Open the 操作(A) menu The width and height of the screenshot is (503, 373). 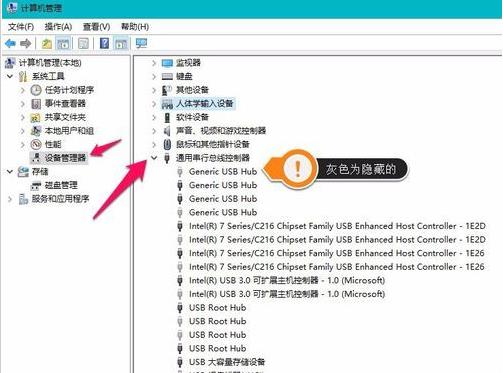[x=58, y=27]
